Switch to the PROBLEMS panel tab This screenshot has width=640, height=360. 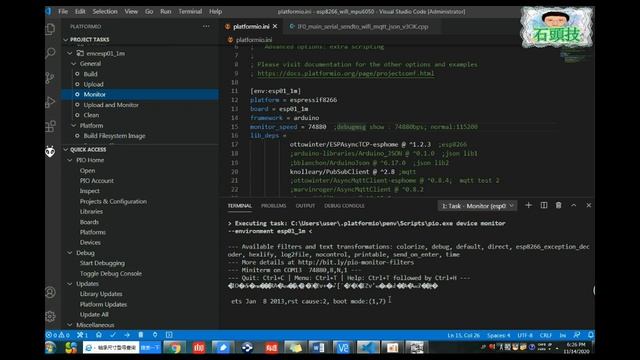click(273, 206)
